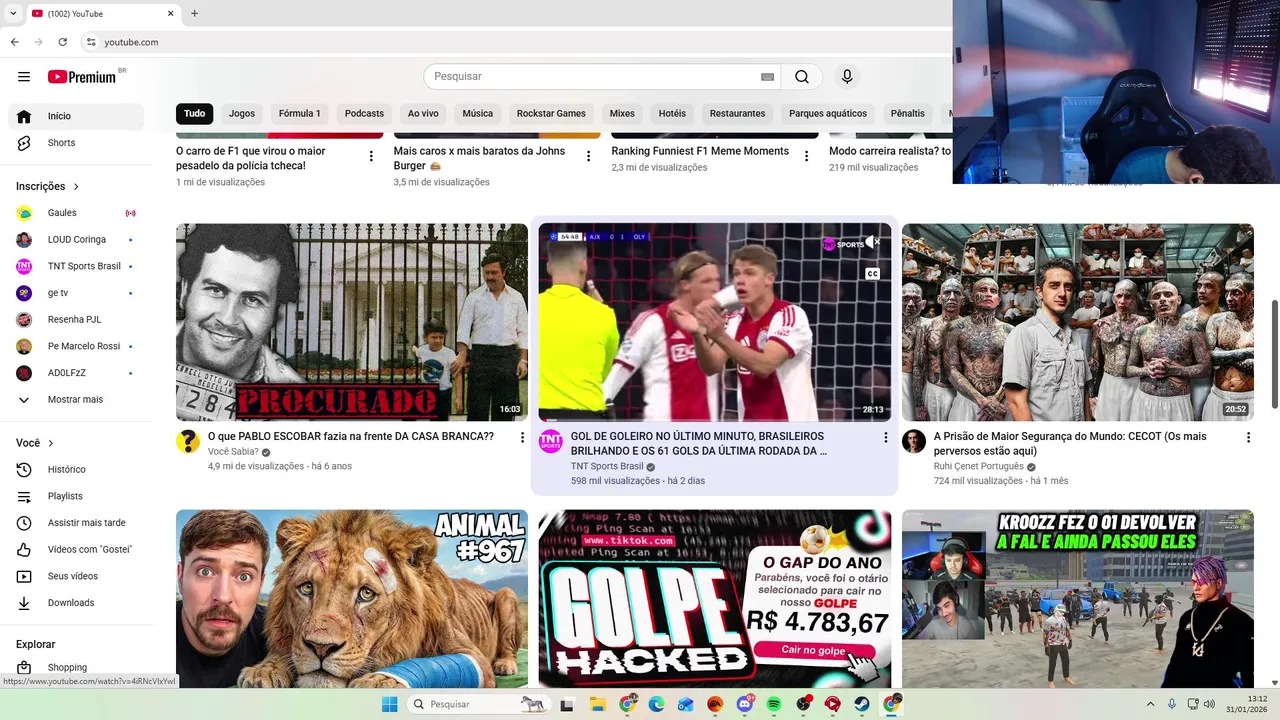This screenshot has height=720, width=1280.
Task: Play the CECOT prison video thumbnail
Action: tap(1078, 322)
